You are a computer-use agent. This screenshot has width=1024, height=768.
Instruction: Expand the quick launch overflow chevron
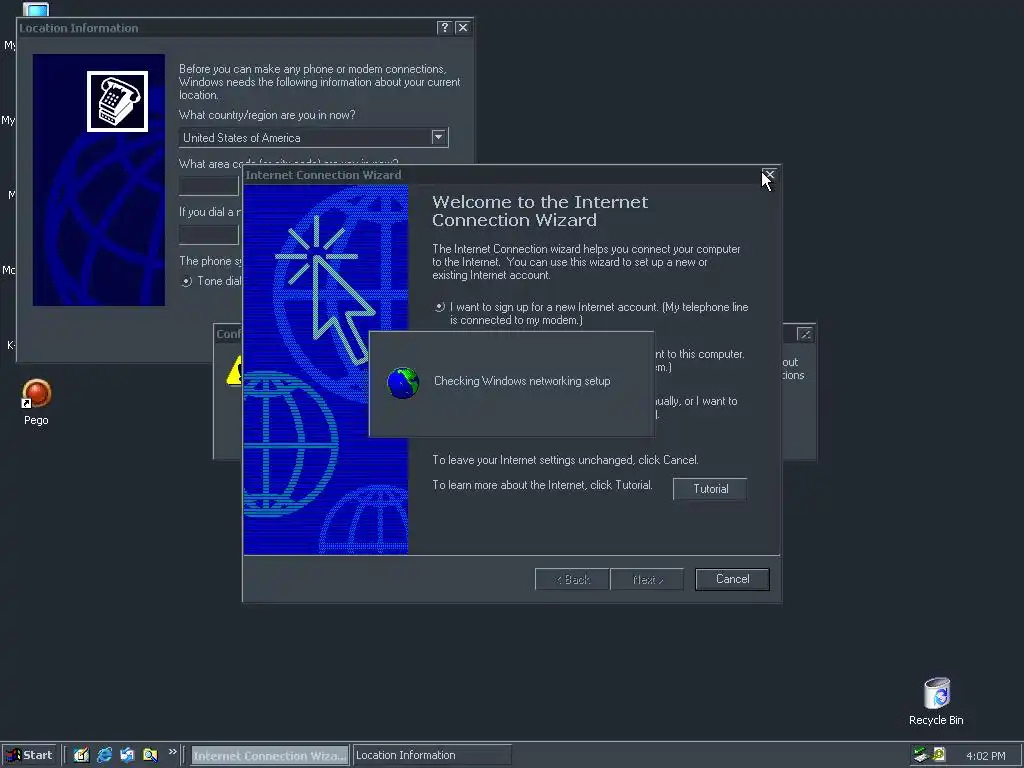tap(172, 752)
